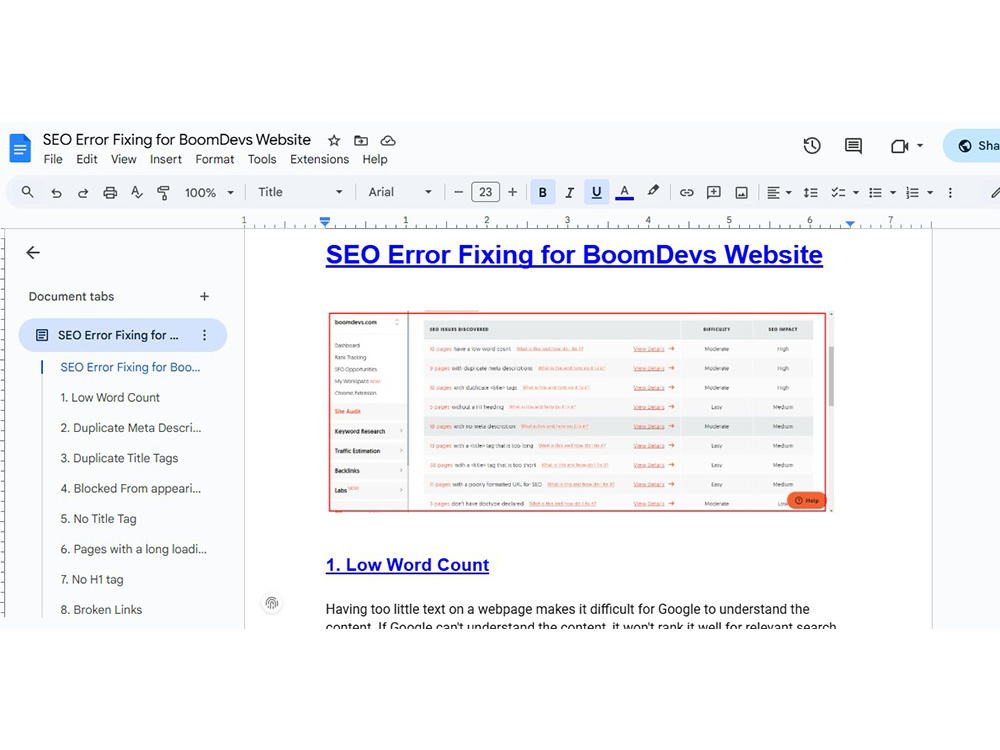Screen dimensions: 1000x750
Task: Open text alignment options
Action: point(779,193)
